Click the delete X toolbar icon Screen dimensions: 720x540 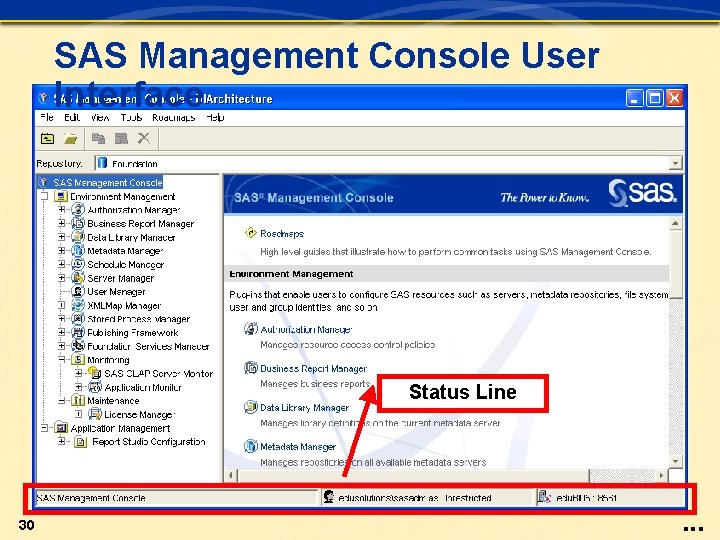point(144,138)
